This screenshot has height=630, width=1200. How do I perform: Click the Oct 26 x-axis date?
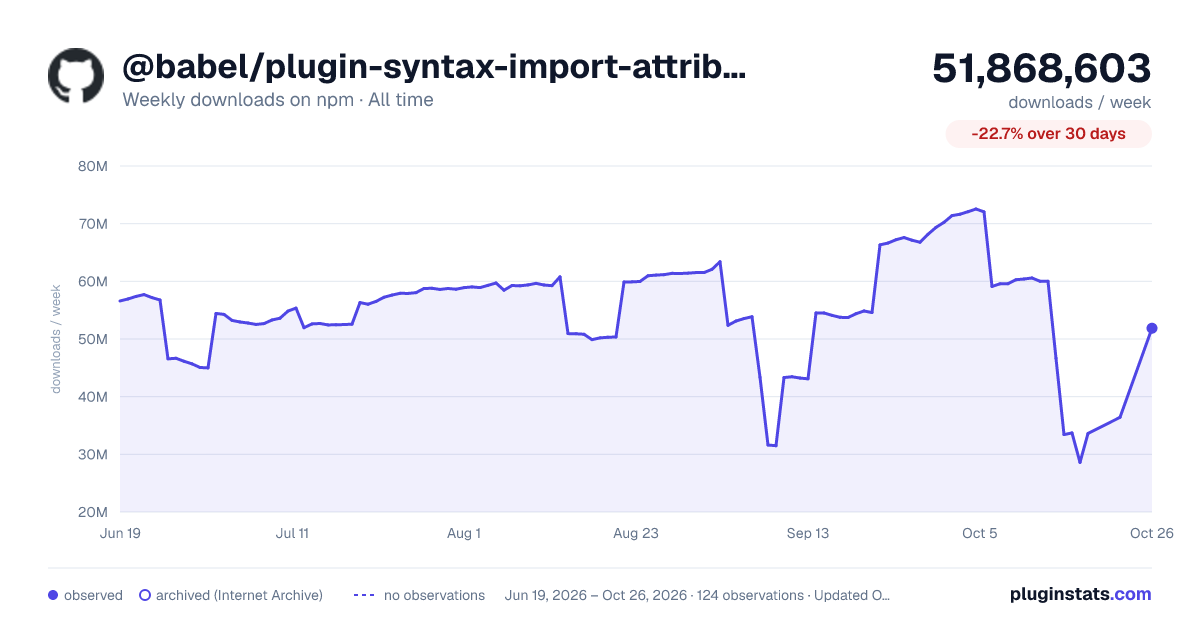pos(1151,533)
